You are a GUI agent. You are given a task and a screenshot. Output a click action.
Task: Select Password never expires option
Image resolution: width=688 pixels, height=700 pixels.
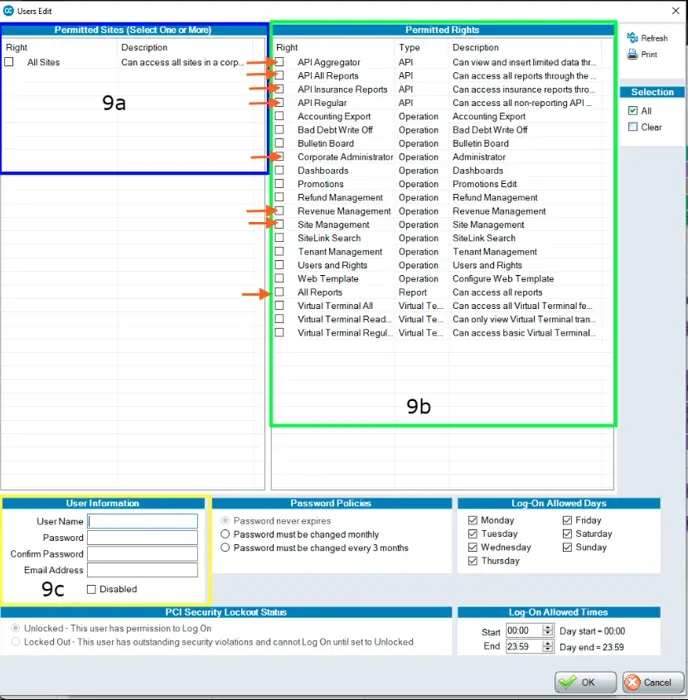[x=225, y=521]
